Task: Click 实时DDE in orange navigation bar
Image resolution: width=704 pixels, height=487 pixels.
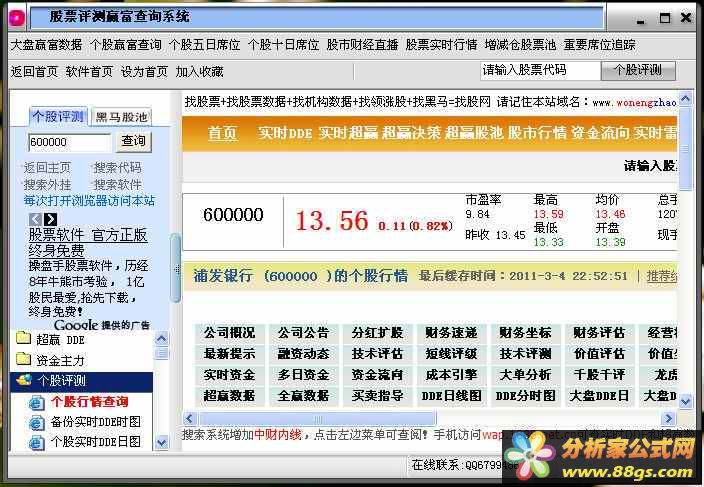Action: tap(285, 133)
